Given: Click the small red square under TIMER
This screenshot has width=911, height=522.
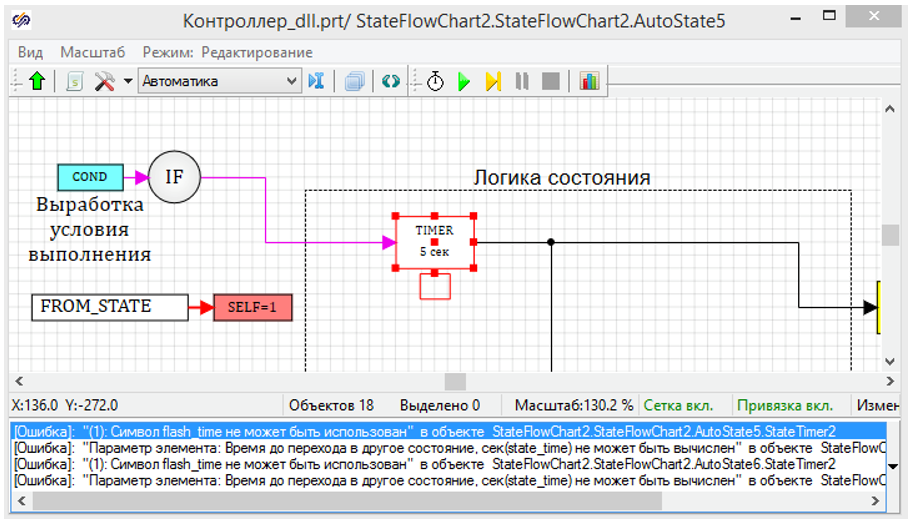Looking at the screenshot, I should [x=435, y=287].
